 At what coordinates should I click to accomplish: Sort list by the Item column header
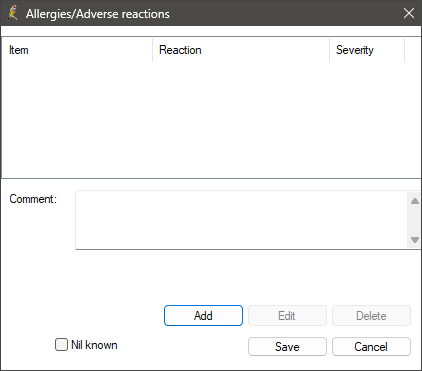pos(77,50)
